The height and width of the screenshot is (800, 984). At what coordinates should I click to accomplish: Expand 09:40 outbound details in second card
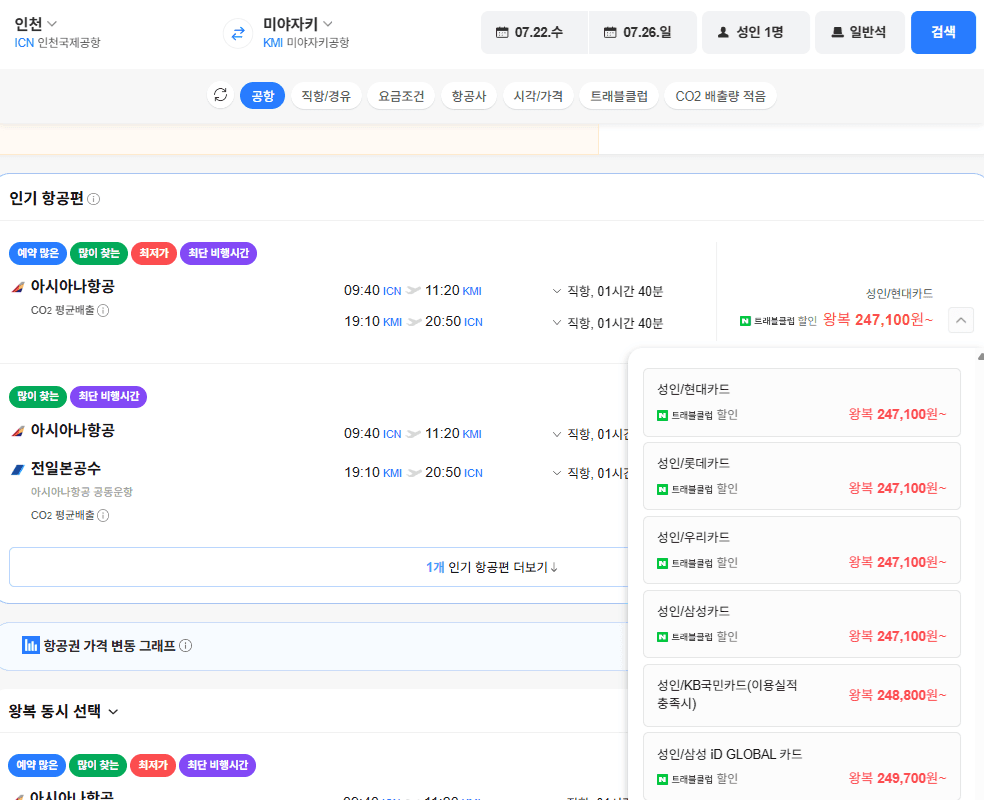point(556,434)
